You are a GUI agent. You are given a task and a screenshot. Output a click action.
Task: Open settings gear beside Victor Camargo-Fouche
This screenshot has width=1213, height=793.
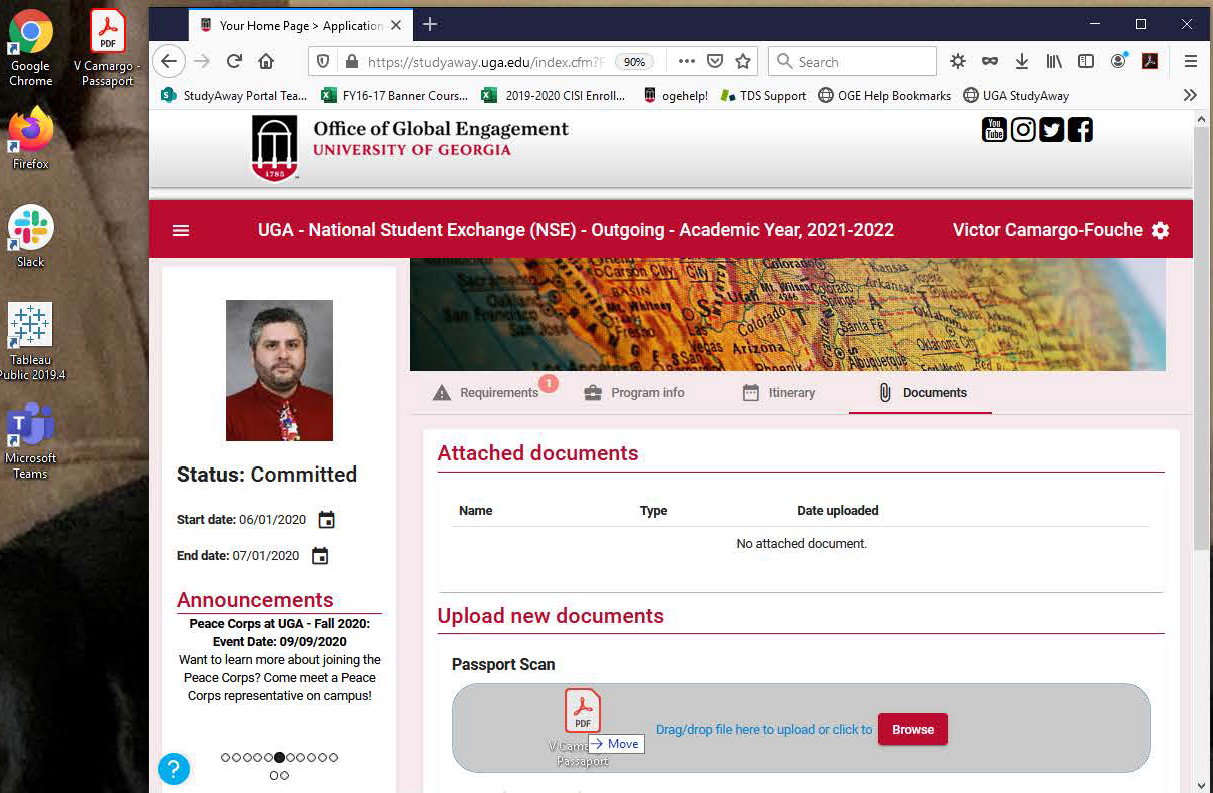pyautogui.click(x=1160, y=230)
